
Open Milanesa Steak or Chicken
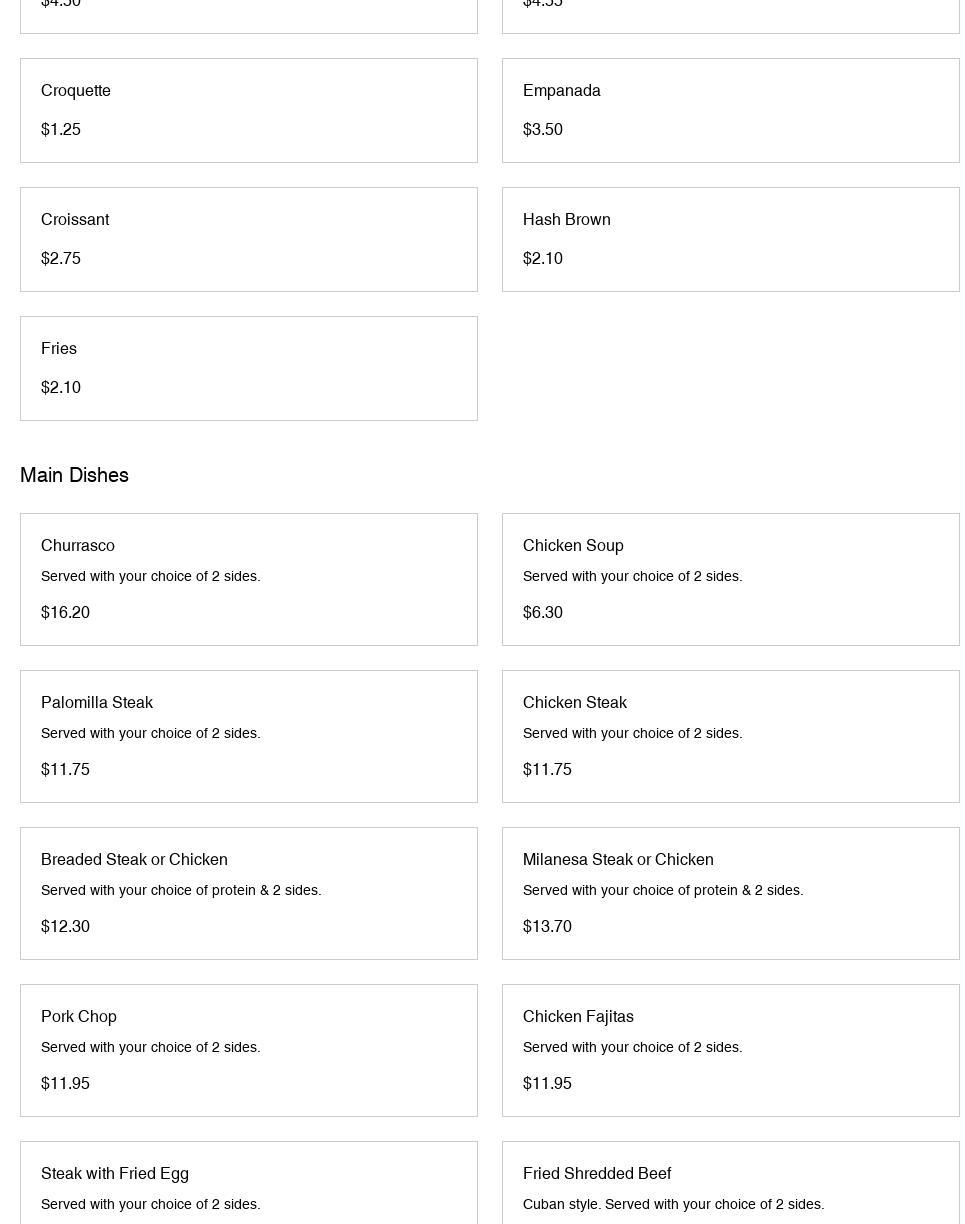pos(730,893)
